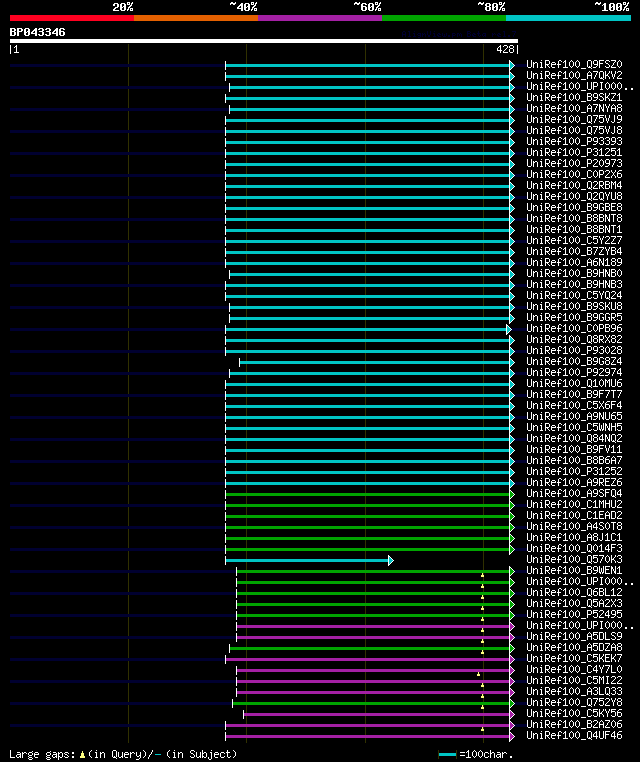Viewport: 640px width, 762px height.
Task: Click the UniRef100_B9FV11 label
Action: (574, 450)
